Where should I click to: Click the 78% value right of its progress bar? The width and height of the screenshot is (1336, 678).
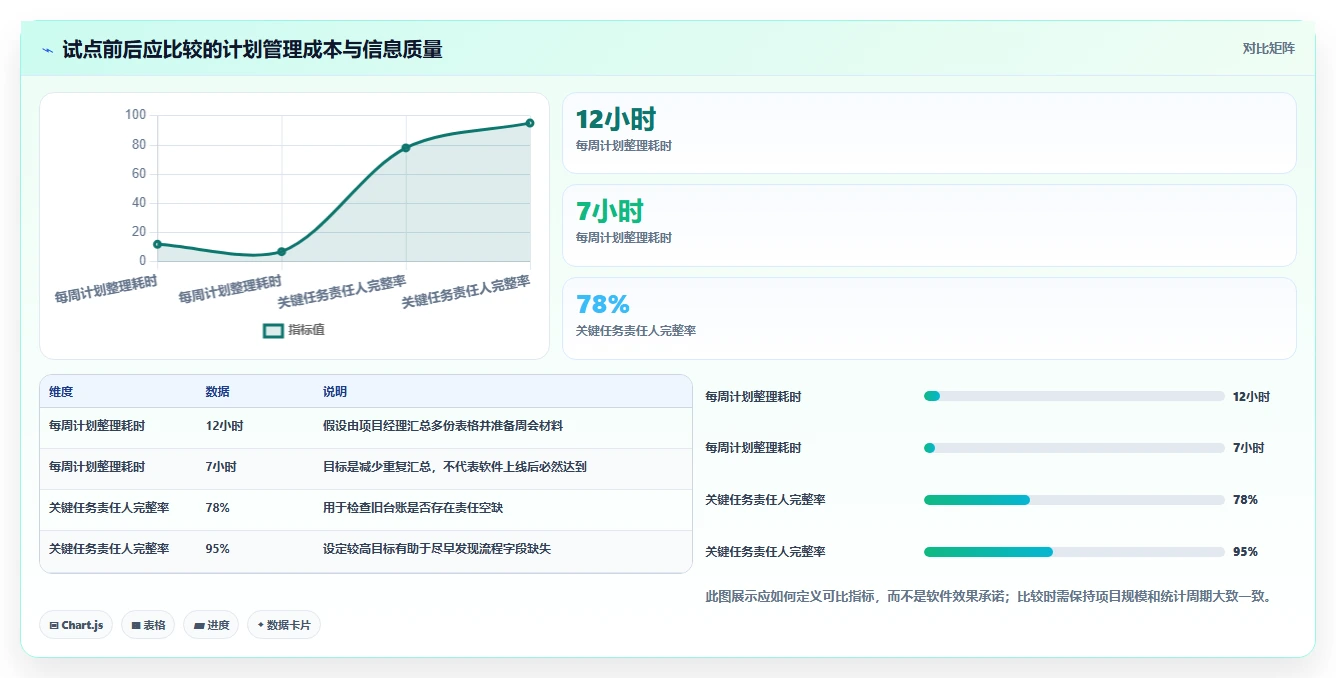[x=1245, y=500]
